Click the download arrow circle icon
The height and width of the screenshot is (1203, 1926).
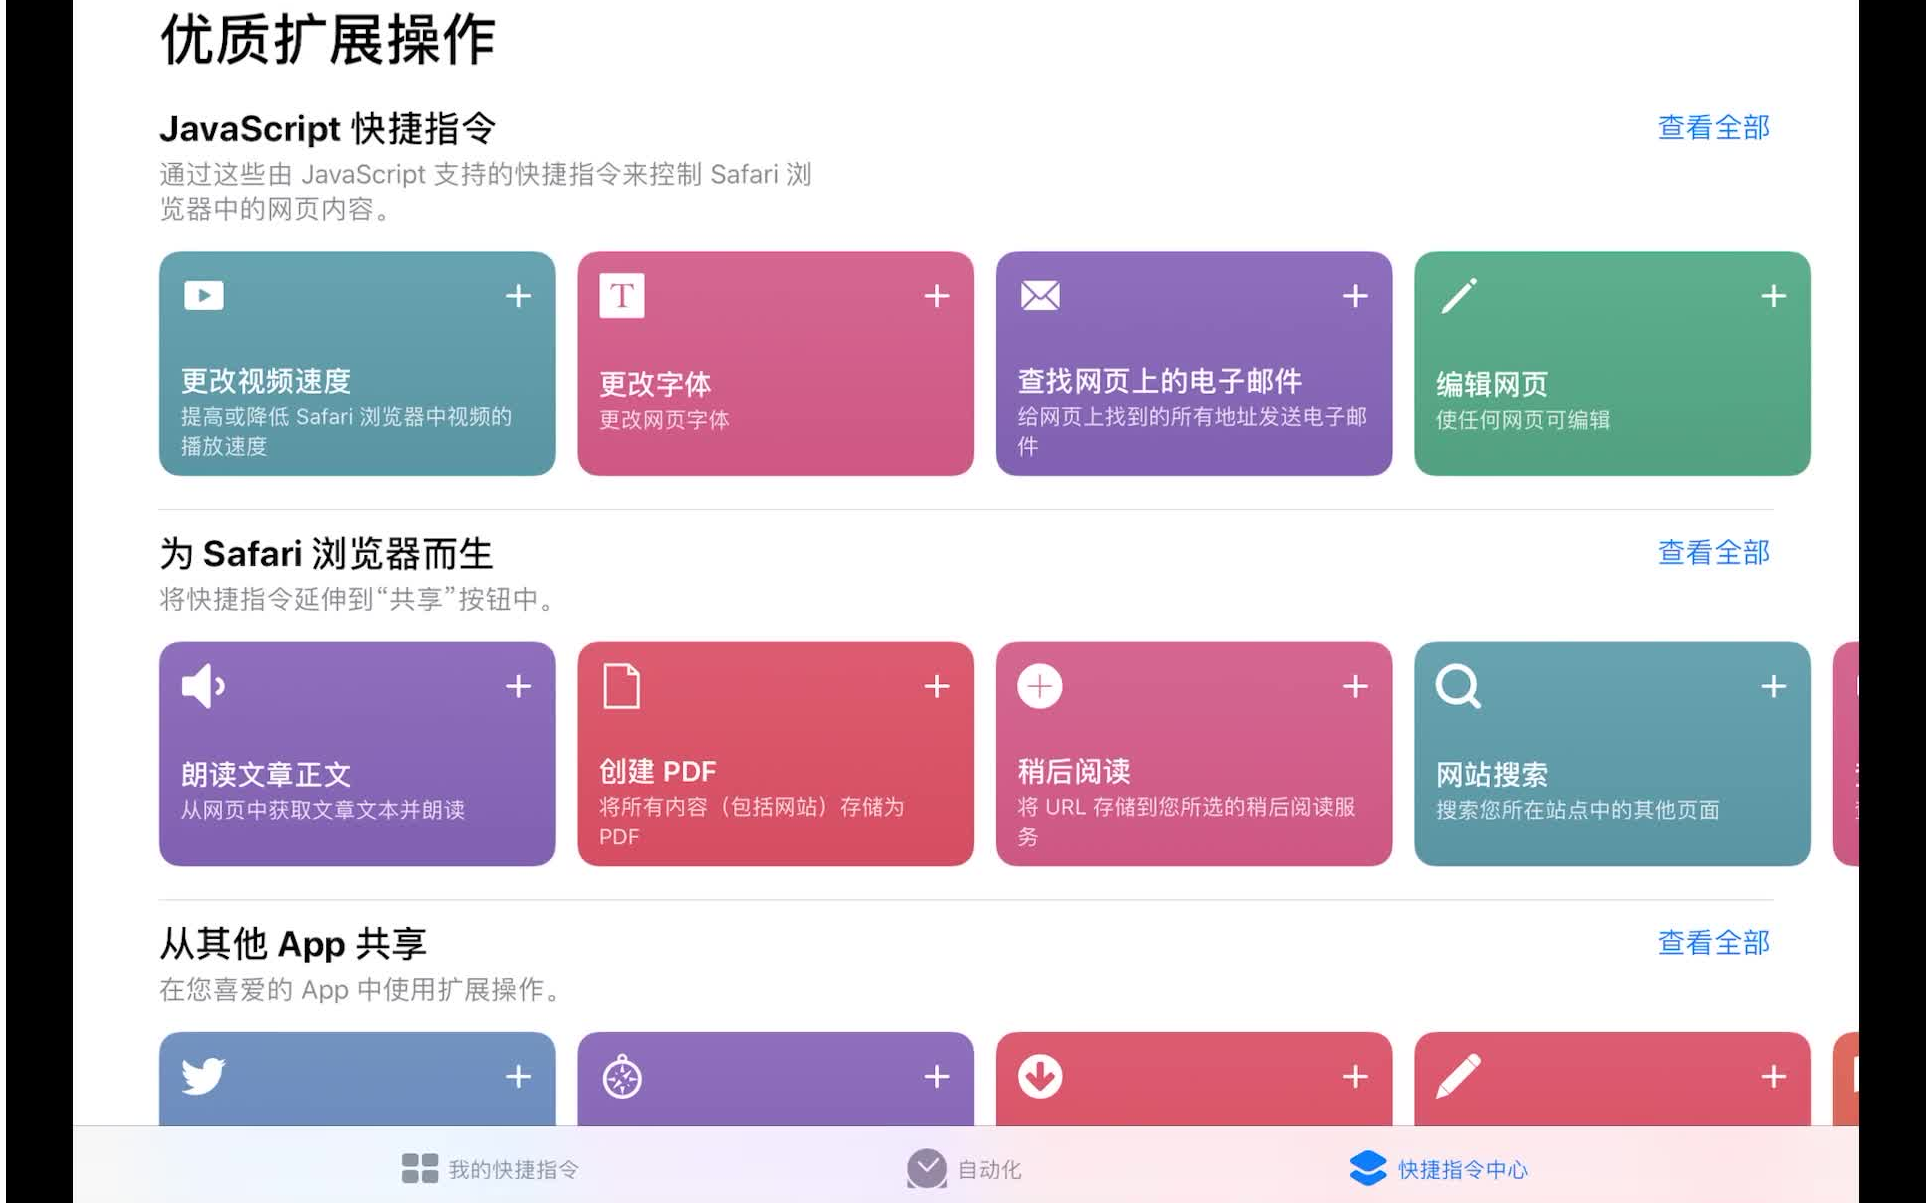coord(1040,1076)
